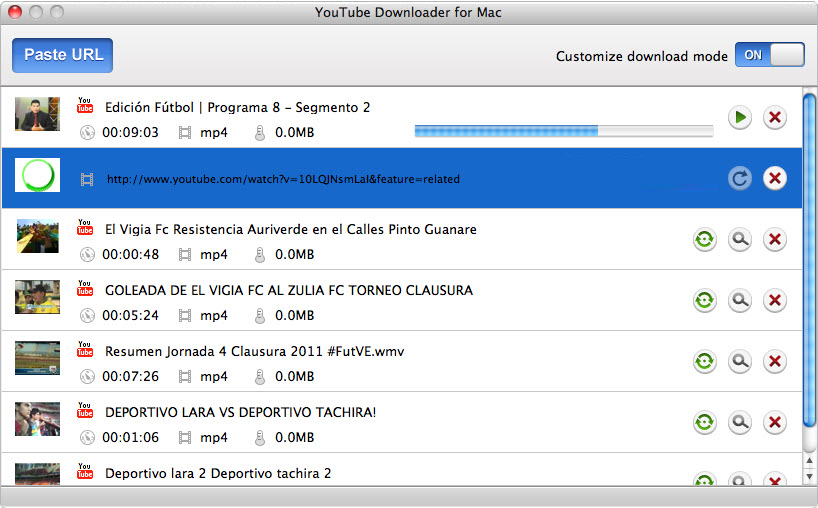Image resolution: width=818 pixels, height=508 pixels.
Task: Click the scrollbar down arrow
Action: 810,476
